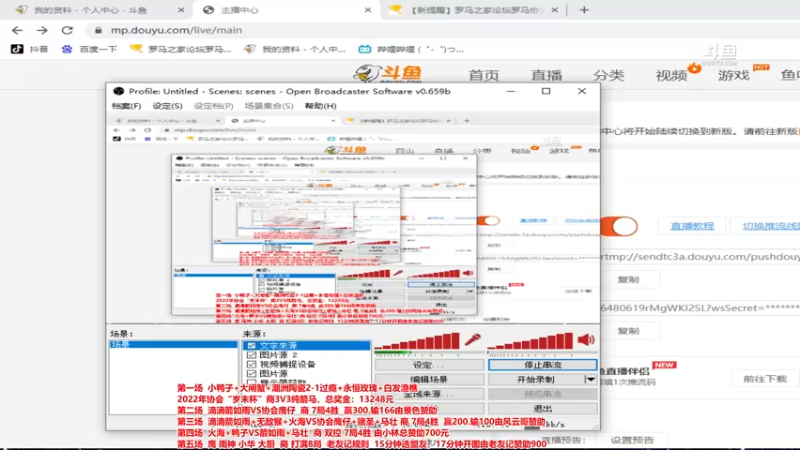Image resolution: width=800 pixels, height=450 pixels.
Task: Click the wsSecret stream key field
Action: [701, 308]
